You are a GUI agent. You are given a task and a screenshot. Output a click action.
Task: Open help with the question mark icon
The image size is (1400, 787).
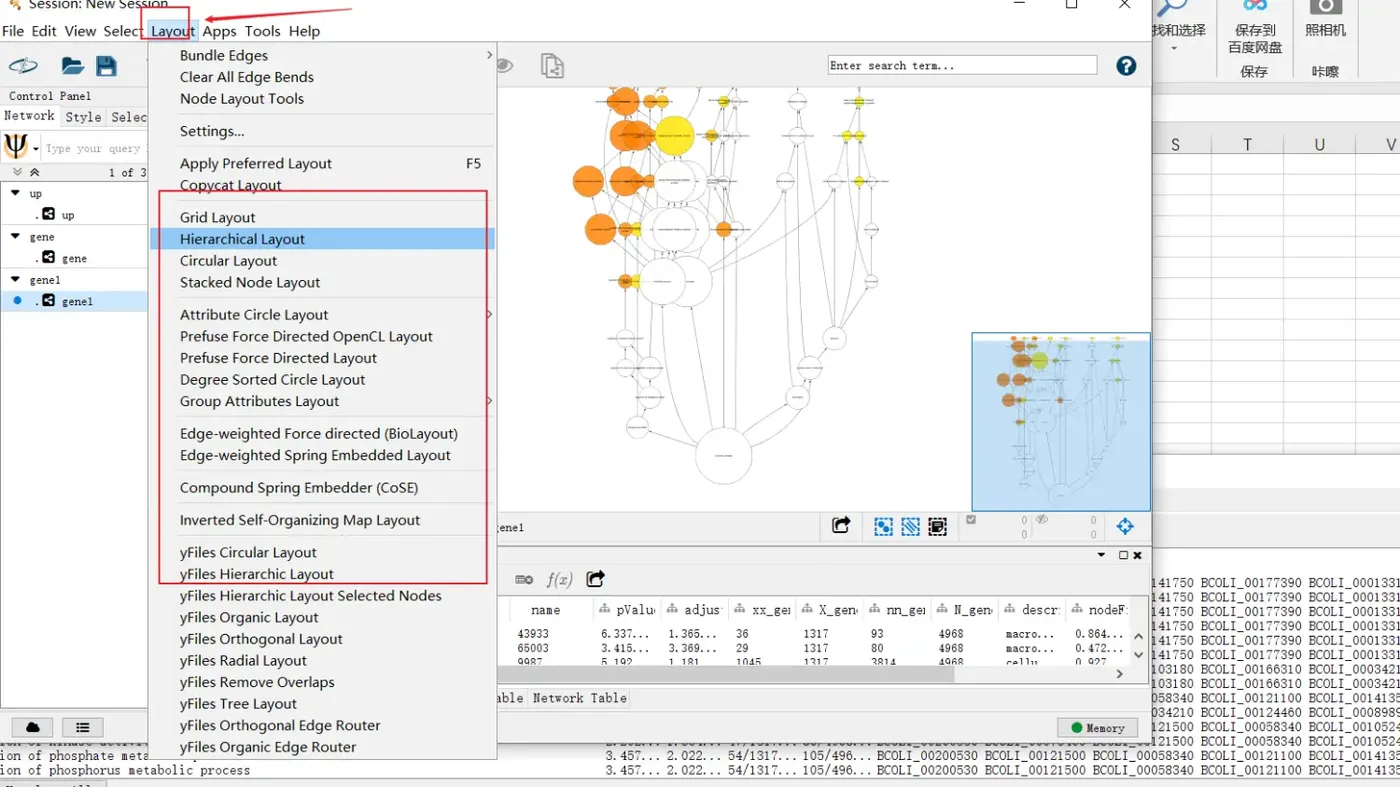[1126, 66]
